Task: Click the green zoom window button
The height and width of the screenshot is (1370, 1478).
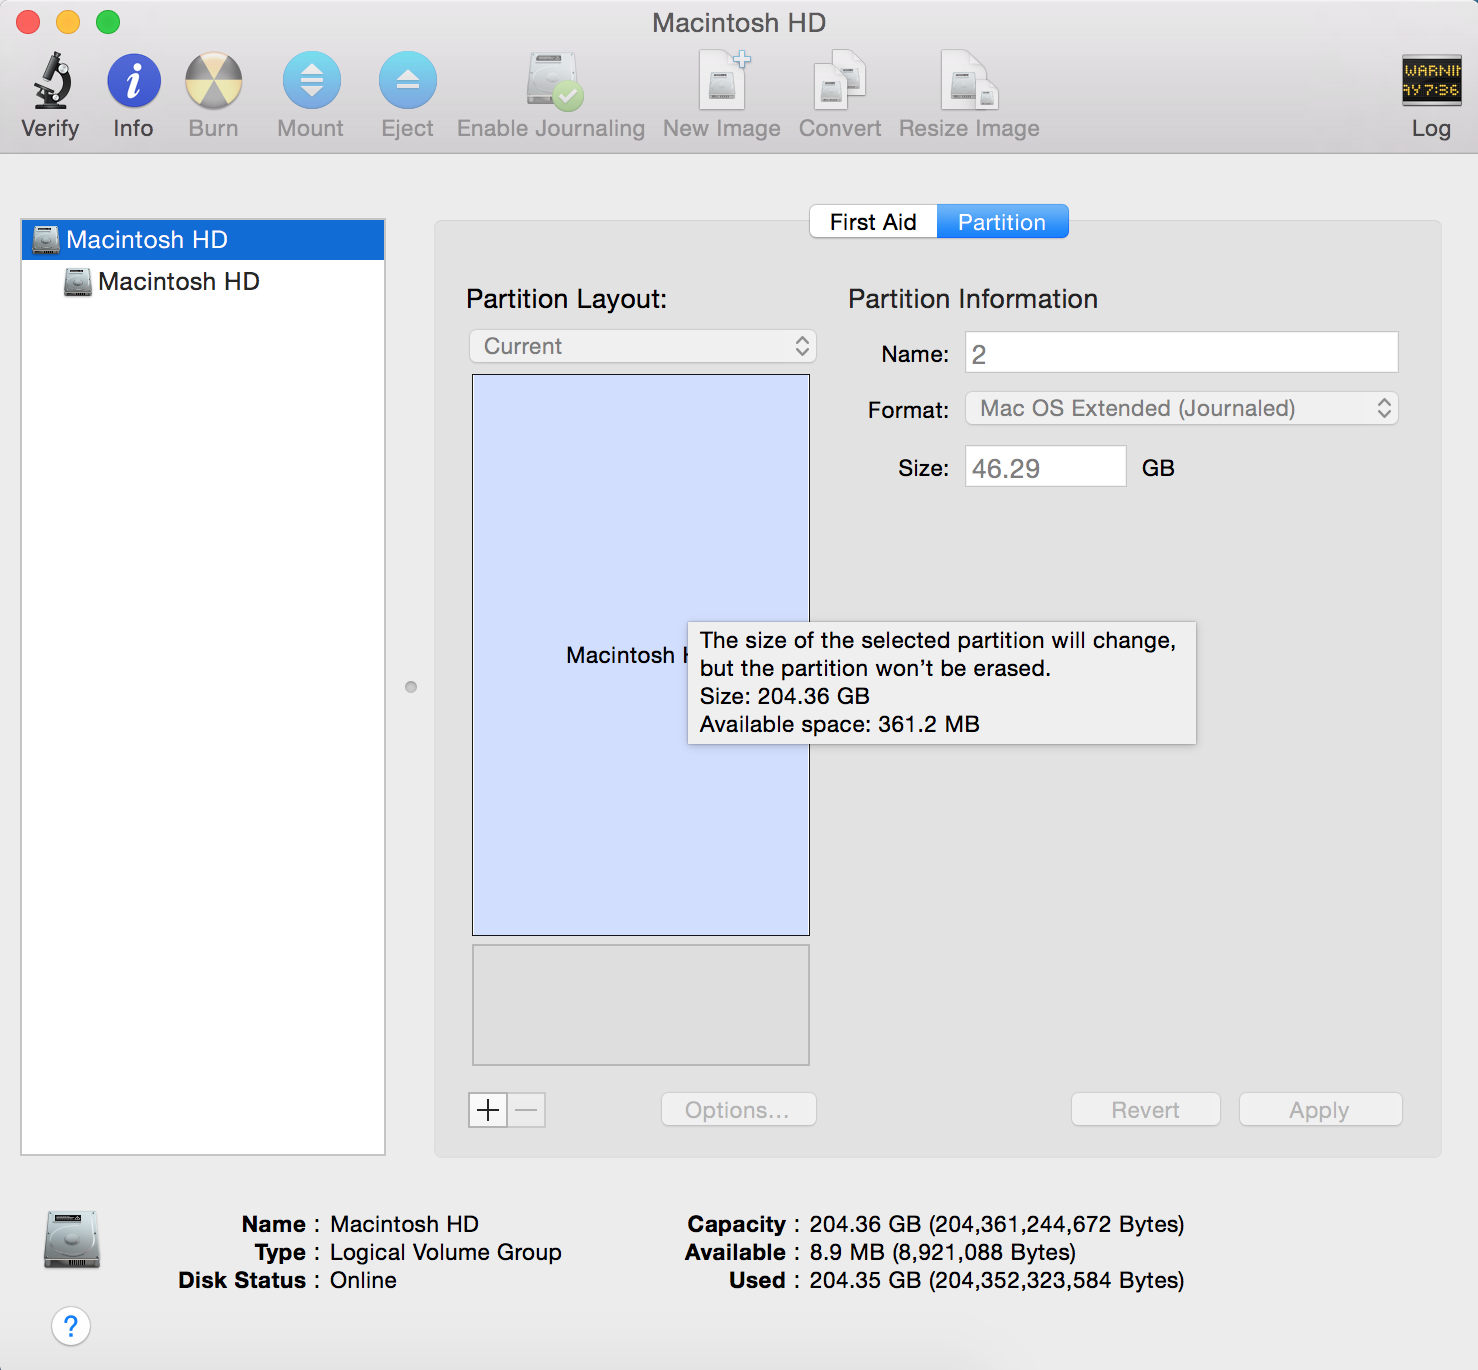Action: coord(108,22)
